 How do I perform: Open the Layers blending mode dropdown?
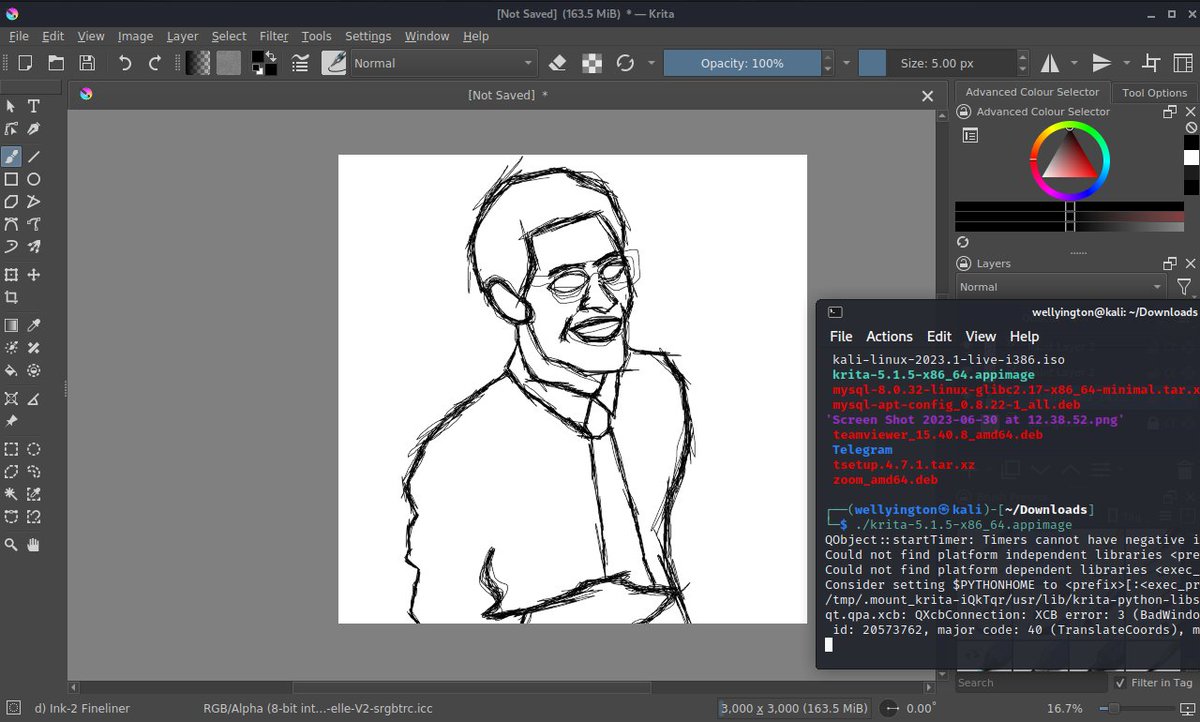(x=1060, y=287)
